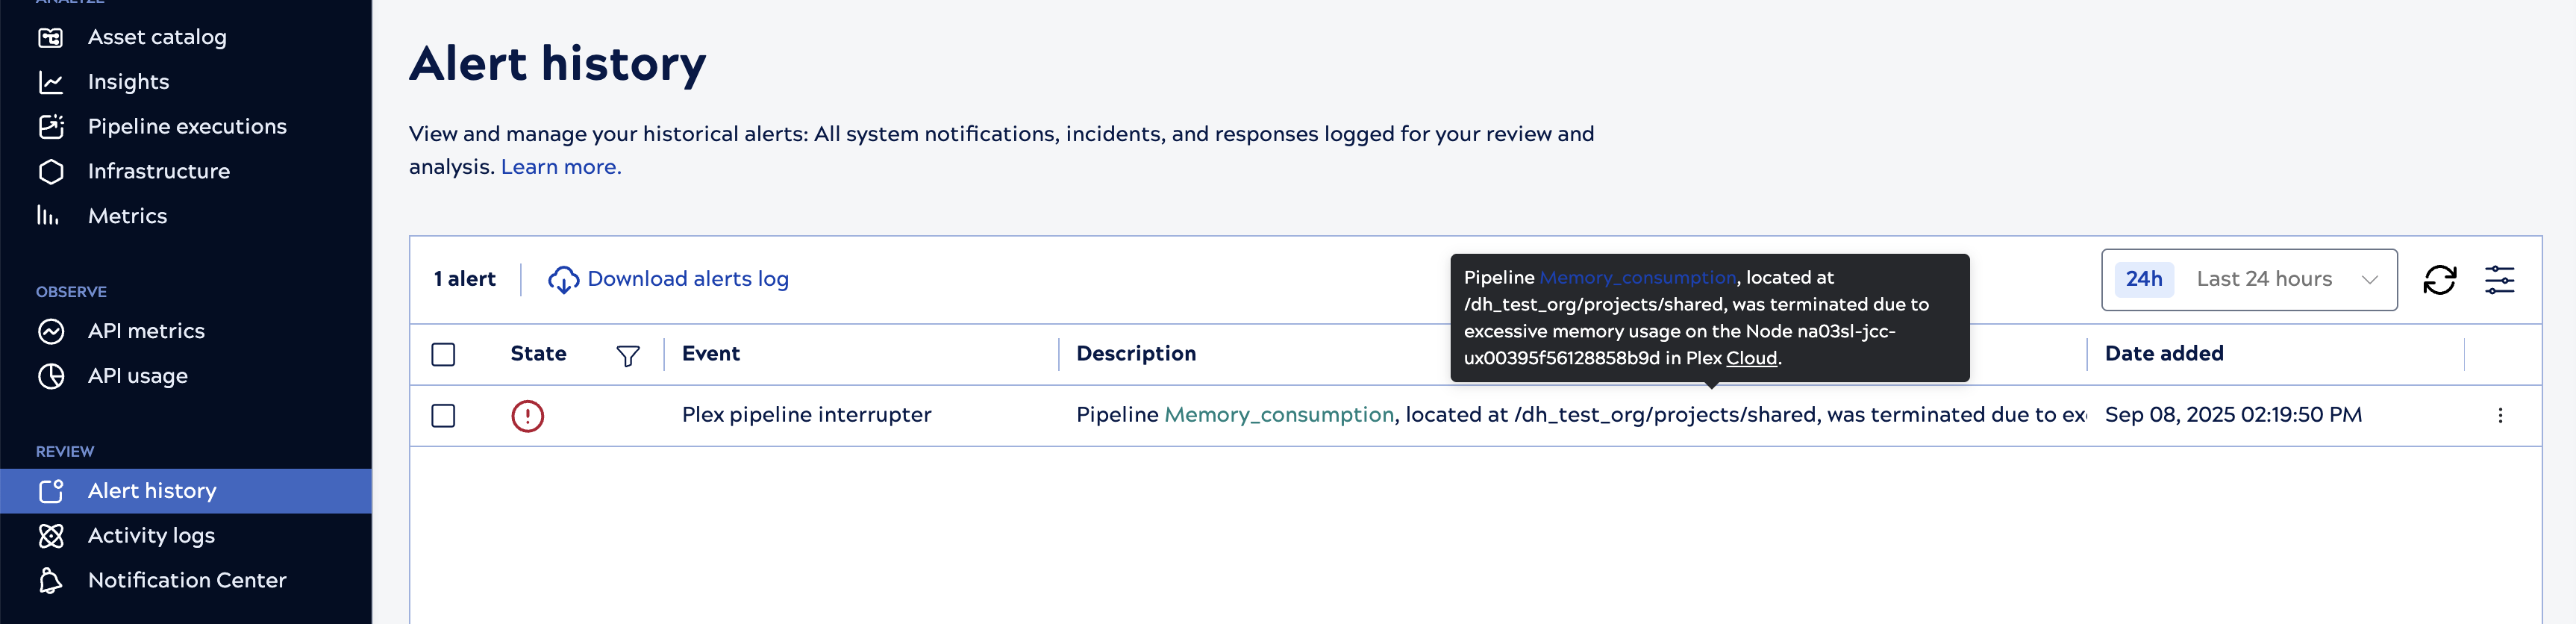Screen dimensions: 2576x624
Task: Click the Asset catalog sidebar icon
Action: pyautogui.click(x=51, y=38)
